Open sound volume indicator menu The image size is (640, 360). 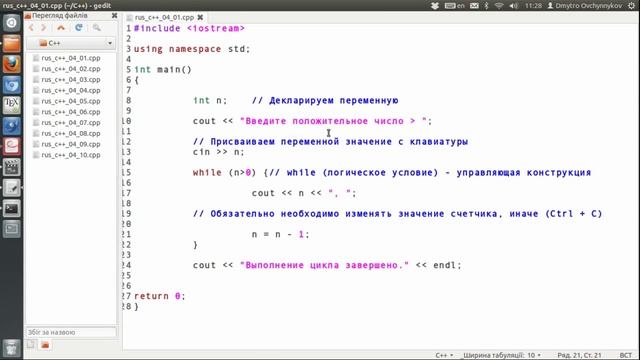coord(513,6)
